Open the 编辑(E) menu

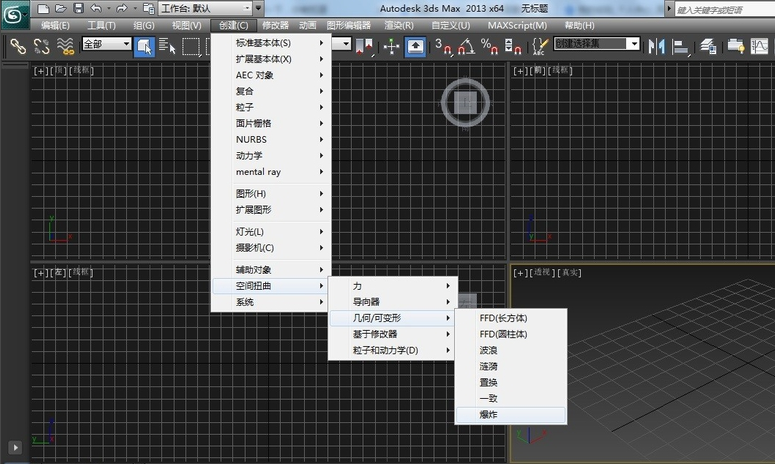click(x=55, y=25)
